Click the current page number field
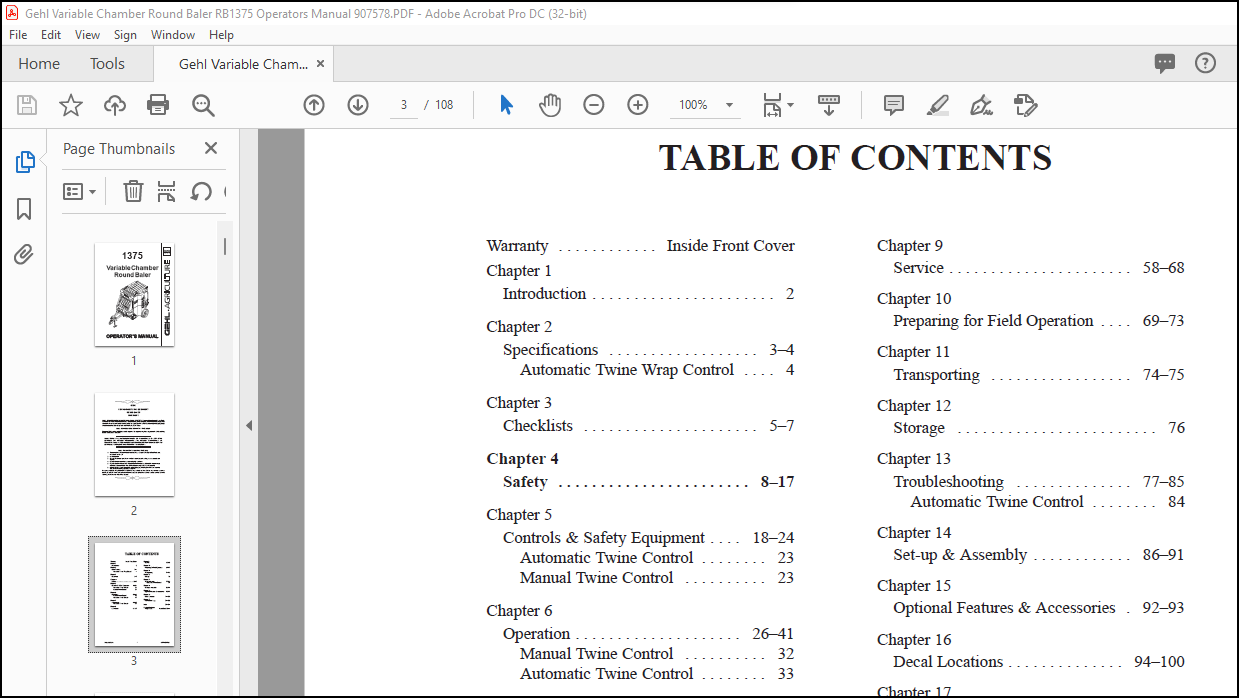Image resolution: width=1239 pixels, height=698 pixels. 403,105
